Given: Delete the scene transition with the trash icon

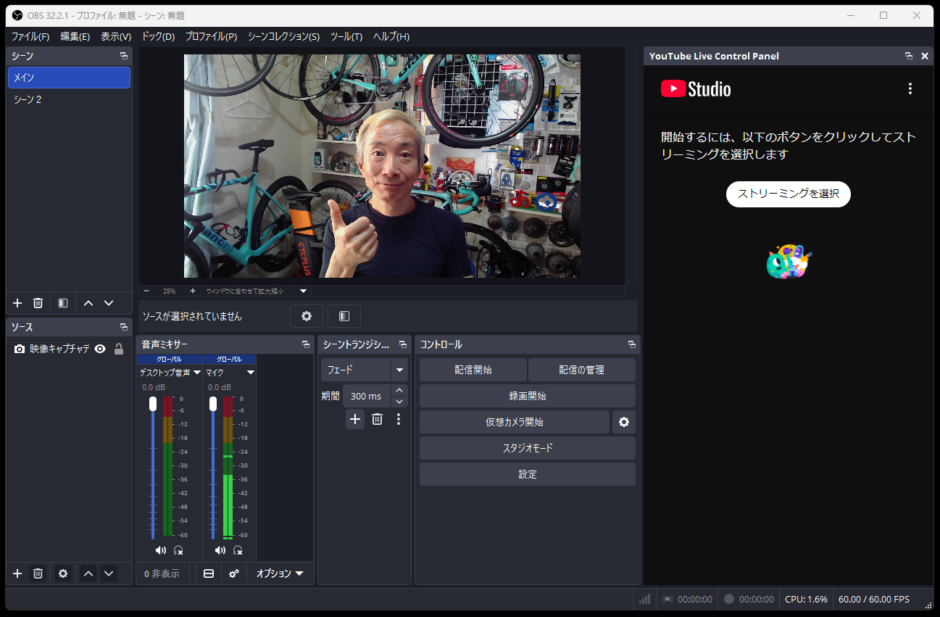Looking at the screenshot, I should [377, 419].
